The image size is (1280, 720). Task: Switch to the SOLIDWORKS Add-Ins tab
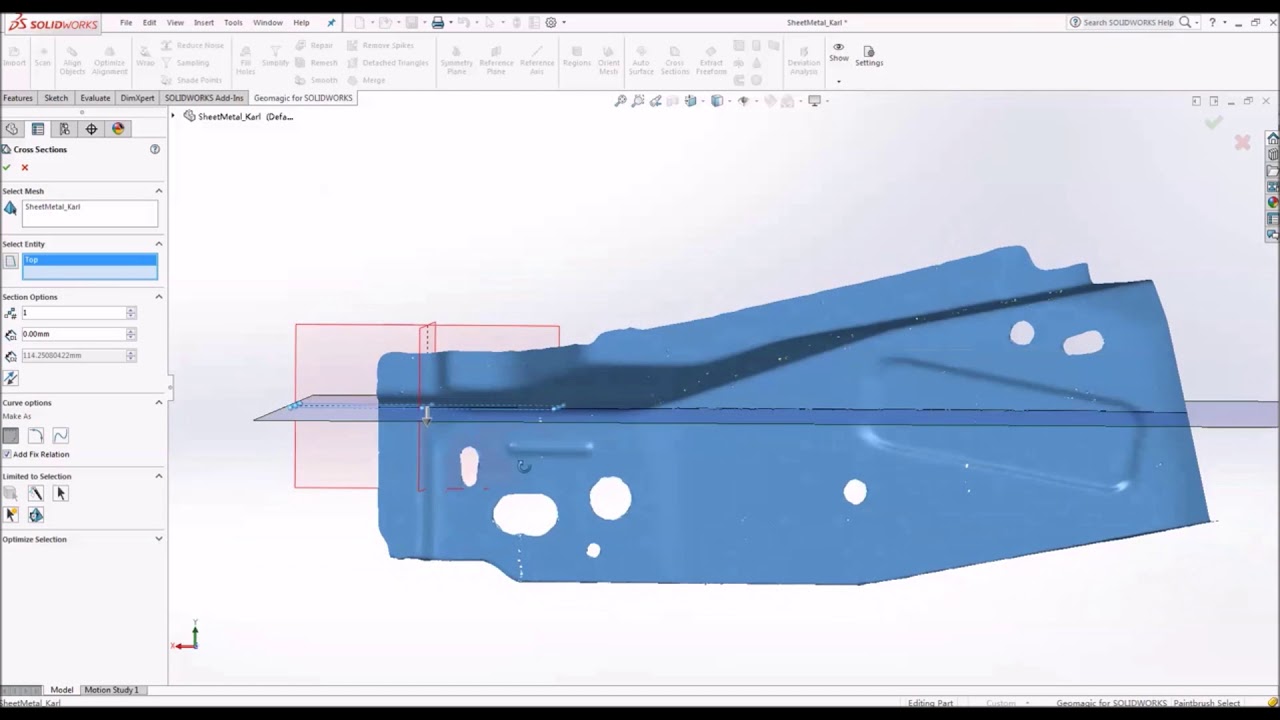pos(204,98)
